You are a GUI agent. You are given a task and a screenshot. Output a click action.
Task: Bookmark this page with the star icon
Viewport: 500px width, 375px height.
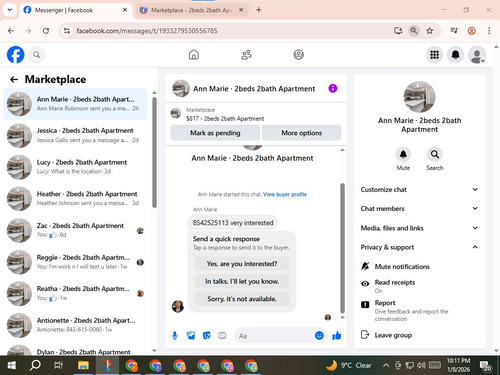click(x=430, y=31)
